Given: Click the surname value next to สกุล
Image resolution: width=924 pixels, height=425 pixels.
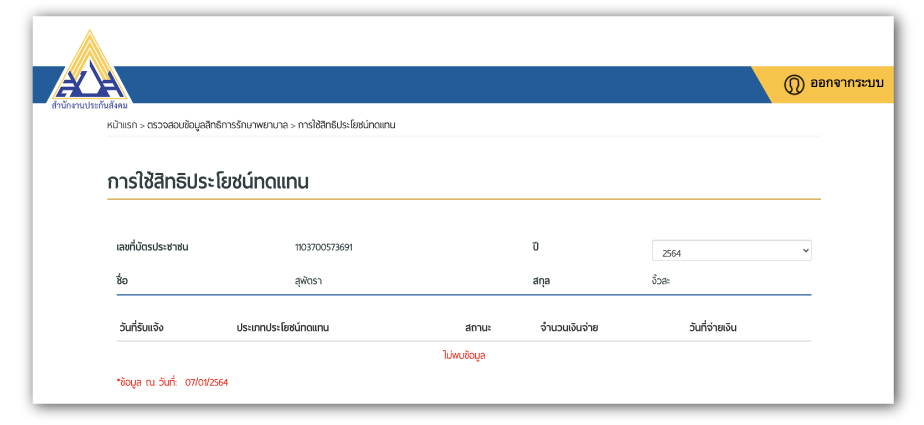Looking at the screenshot, I should 660,281.
